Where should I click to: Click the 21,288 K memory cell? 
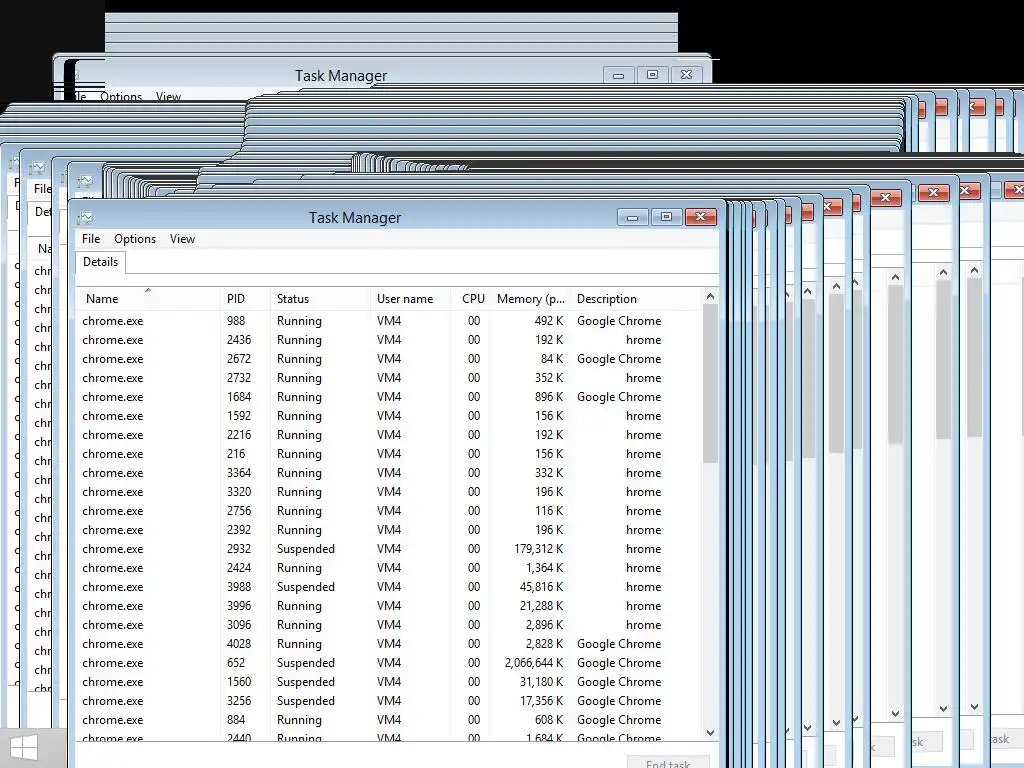tap(541, 605)
